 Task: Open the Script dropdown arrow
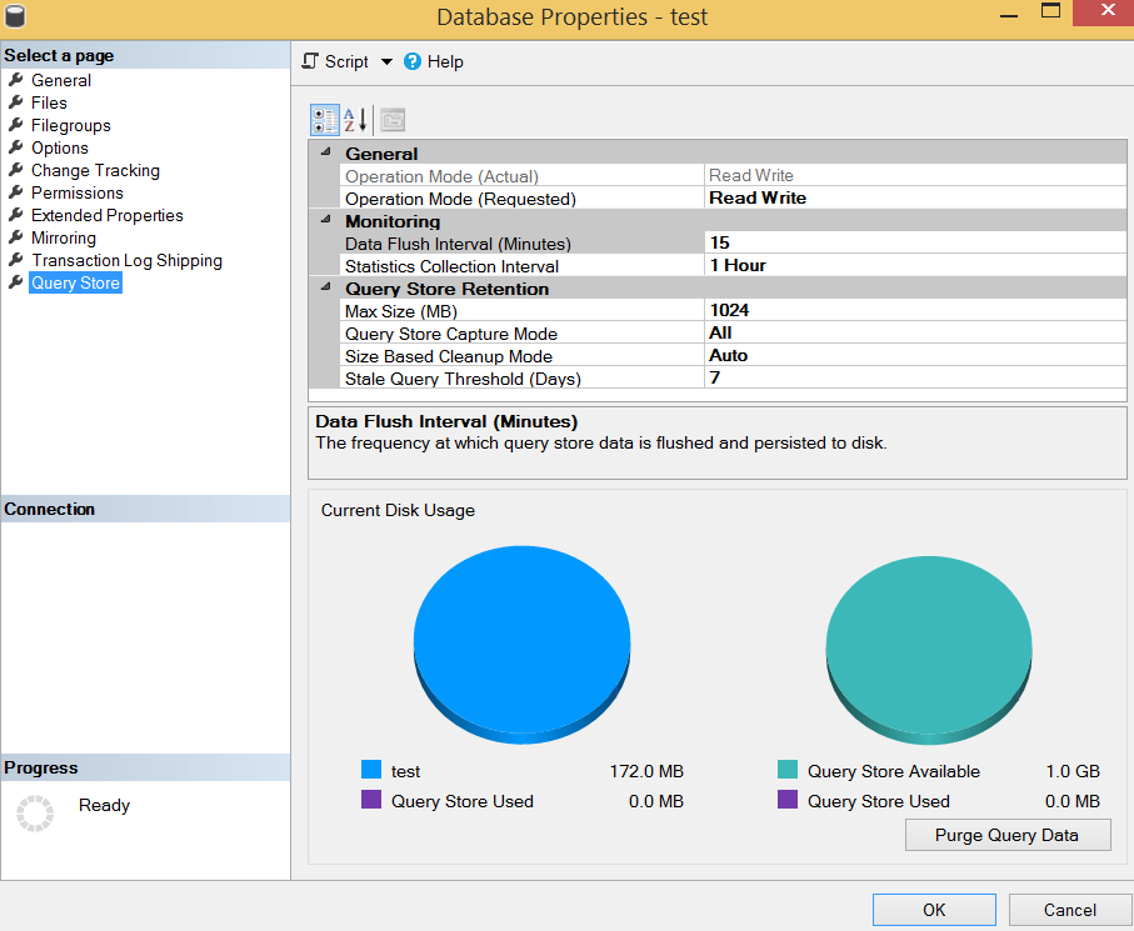point(387,61)
